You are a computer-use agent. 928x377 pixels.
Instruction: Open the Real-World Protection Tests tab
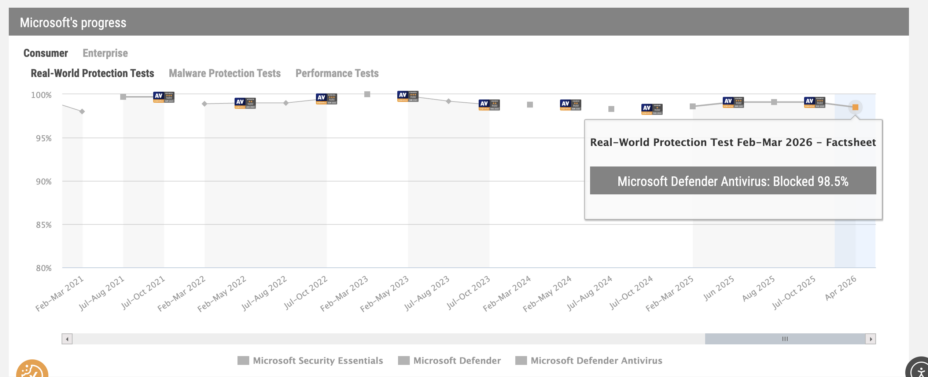92,73
